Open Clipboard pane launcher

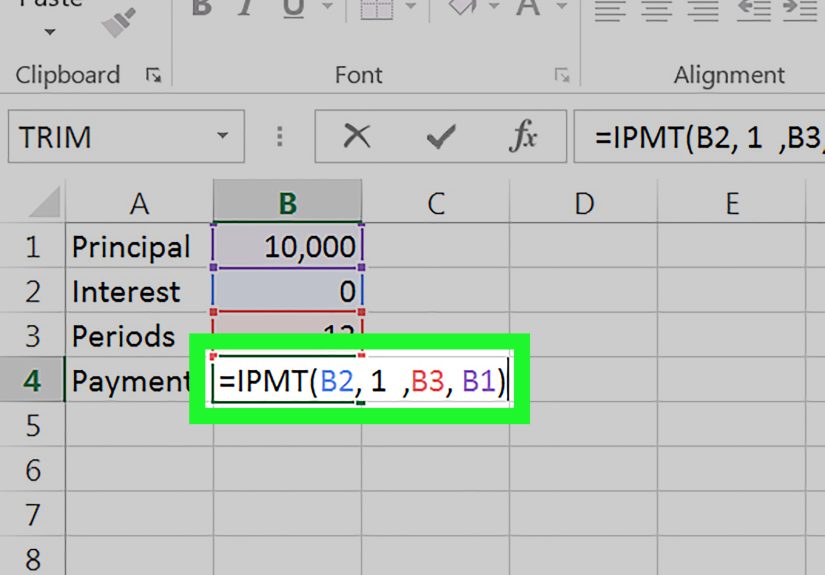153,75
